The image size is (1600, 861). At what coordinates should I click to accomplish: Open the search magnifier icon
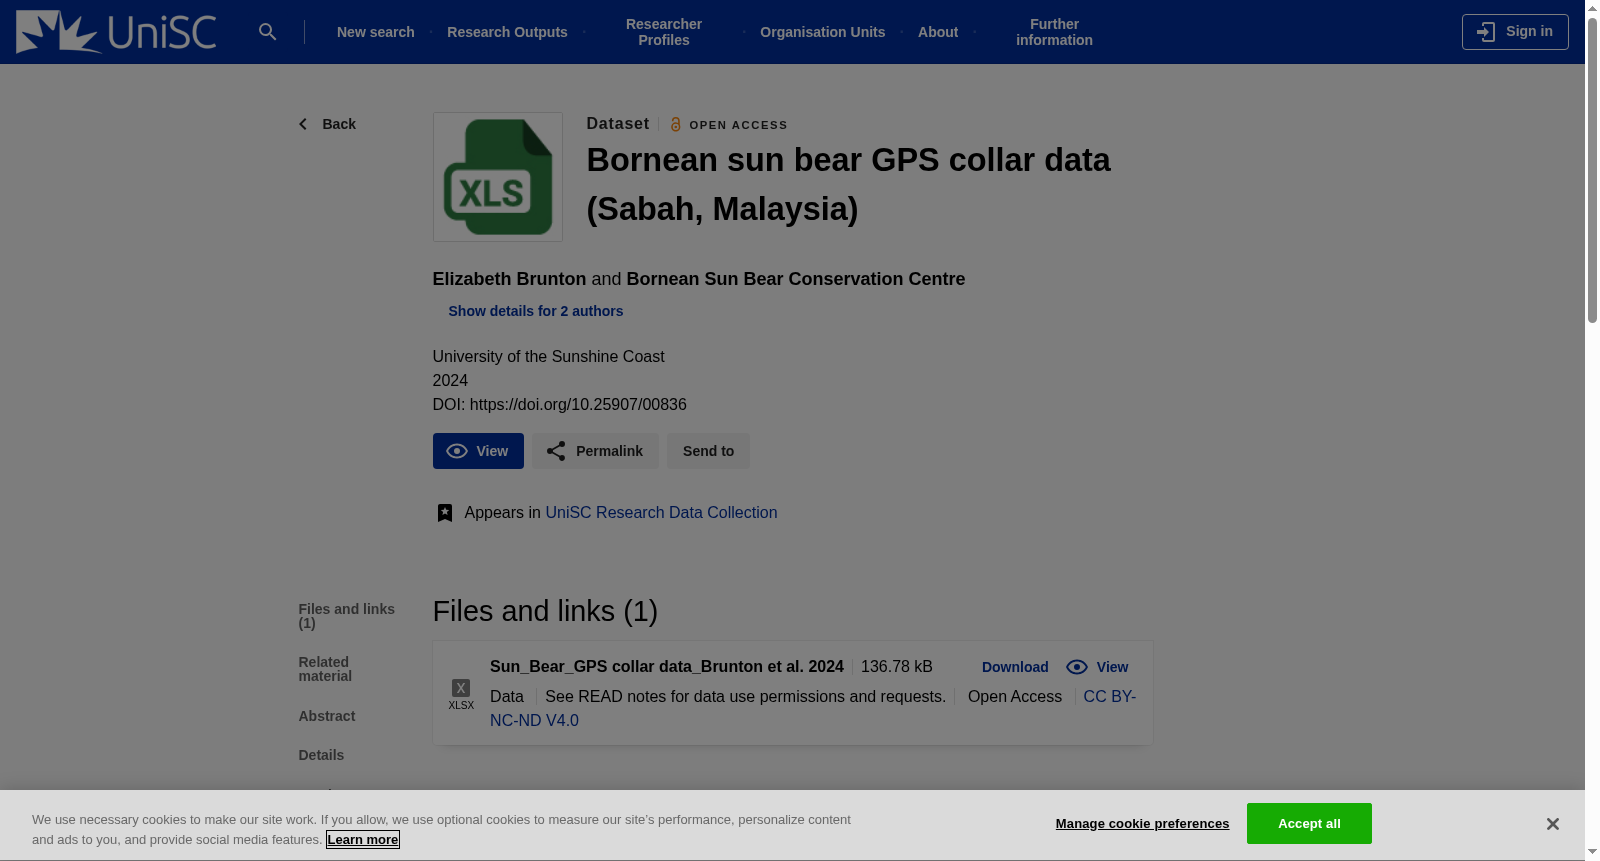[267, 32]
